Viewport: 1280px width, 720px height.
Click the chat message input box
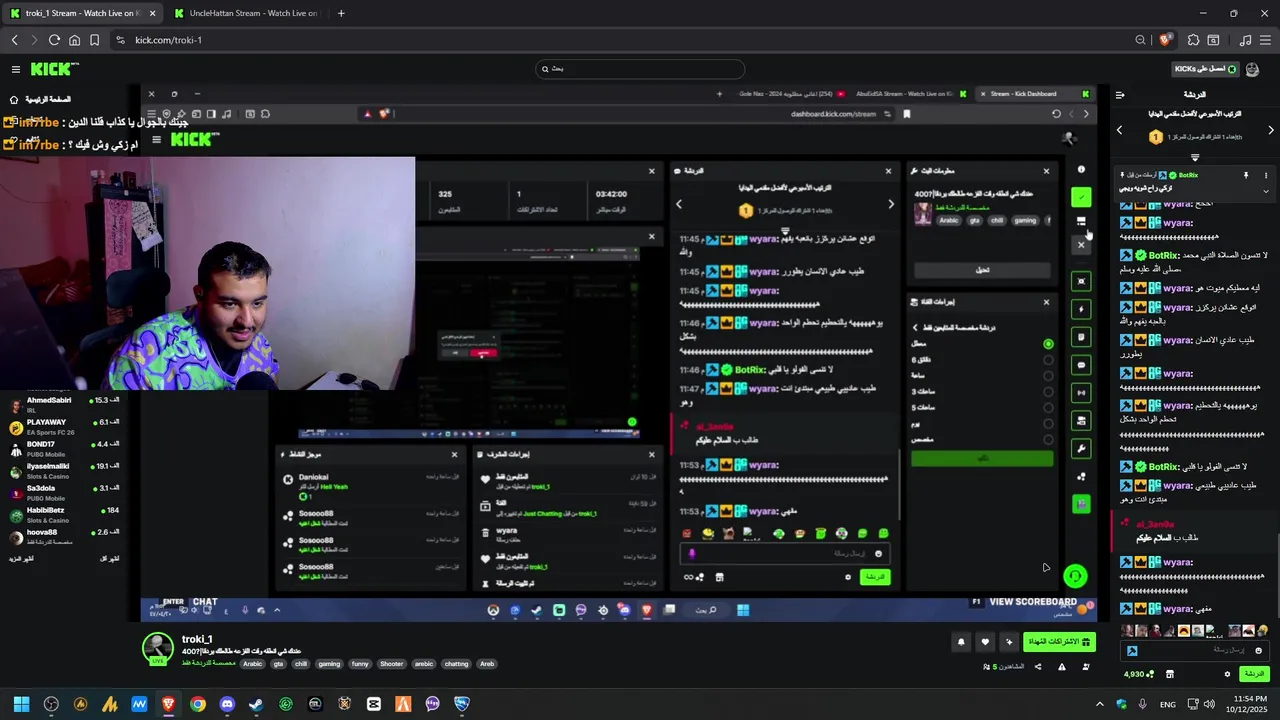tap(1195, 650)
